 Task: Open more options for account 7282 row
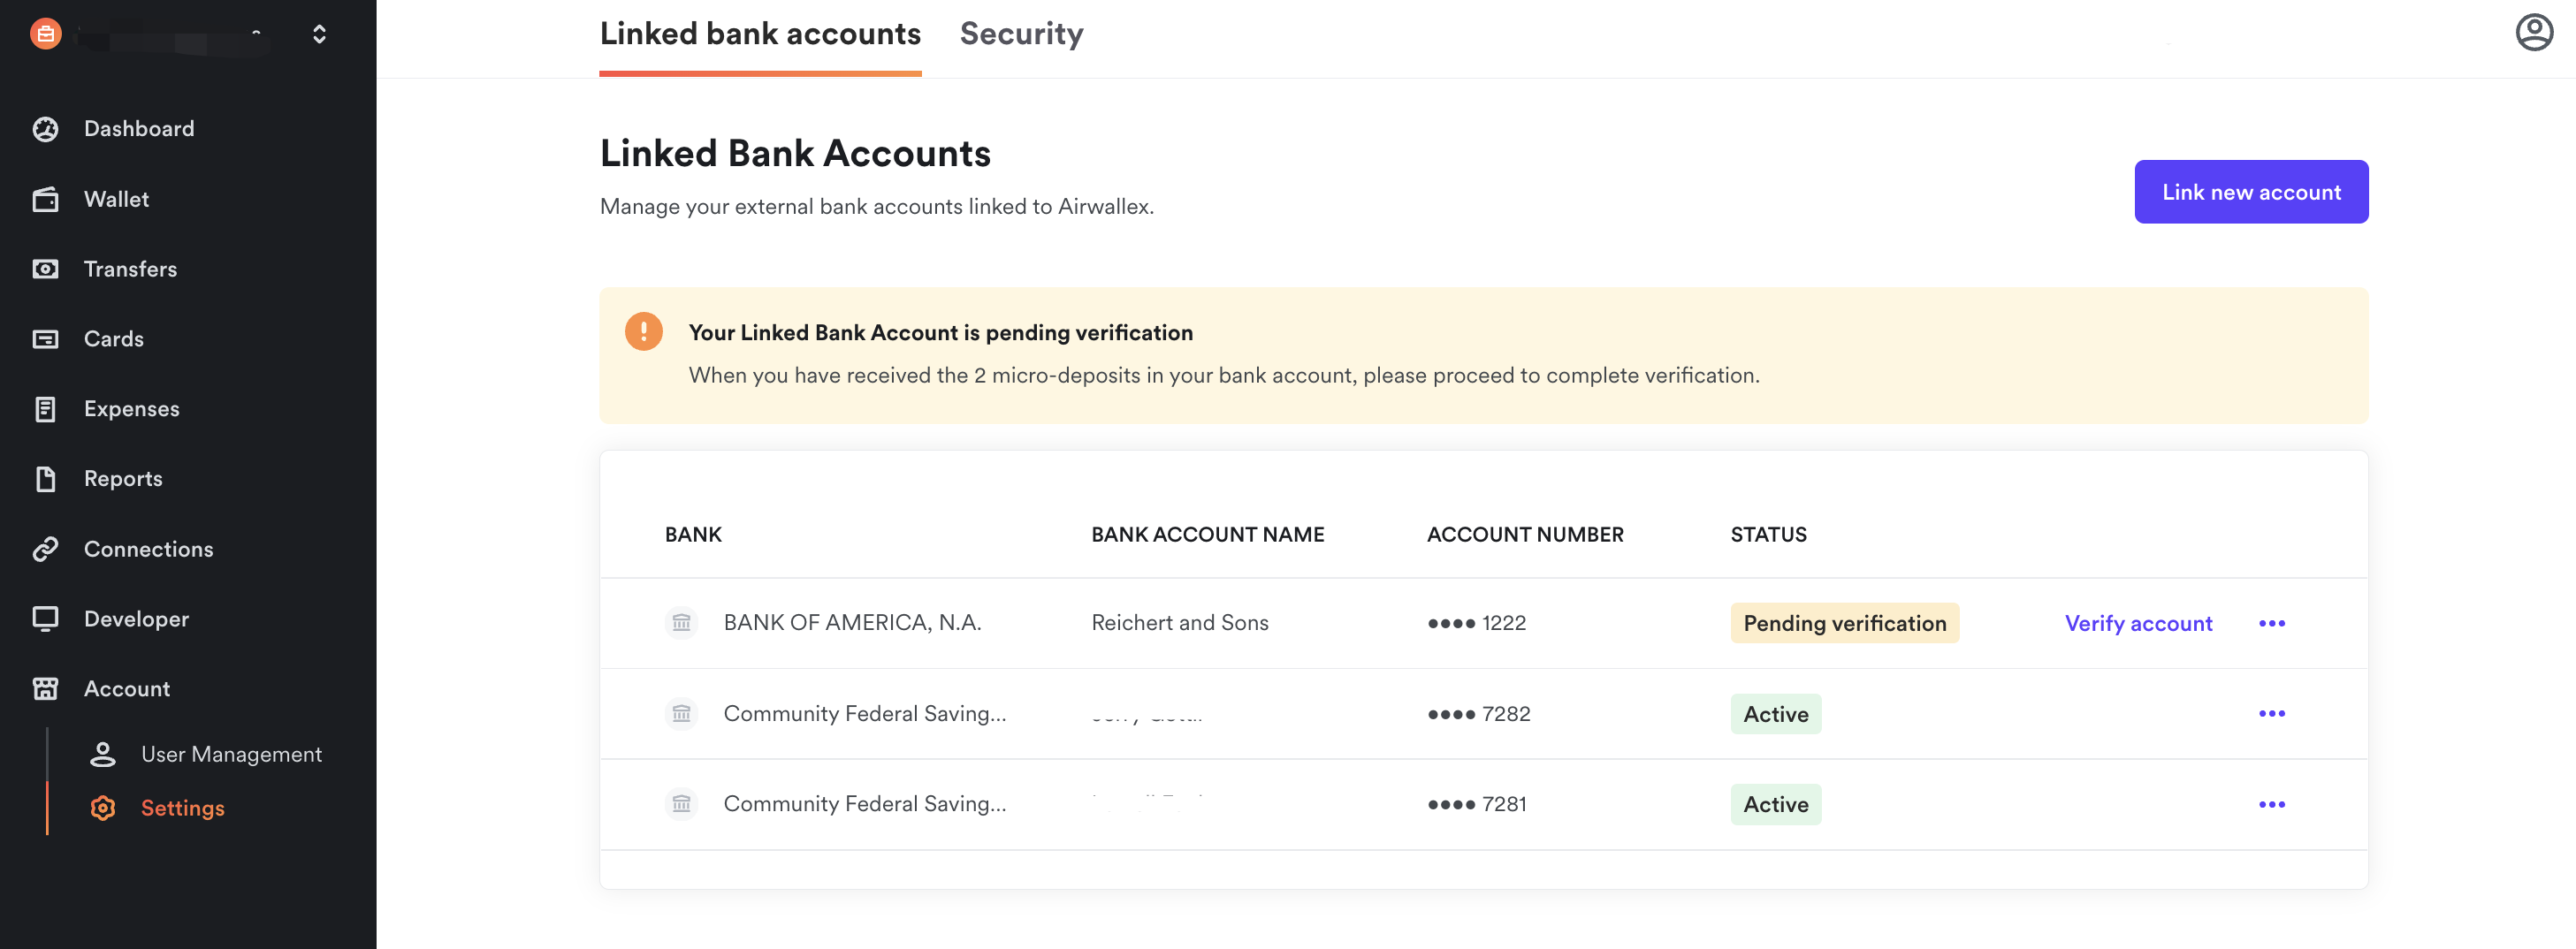2272,714
